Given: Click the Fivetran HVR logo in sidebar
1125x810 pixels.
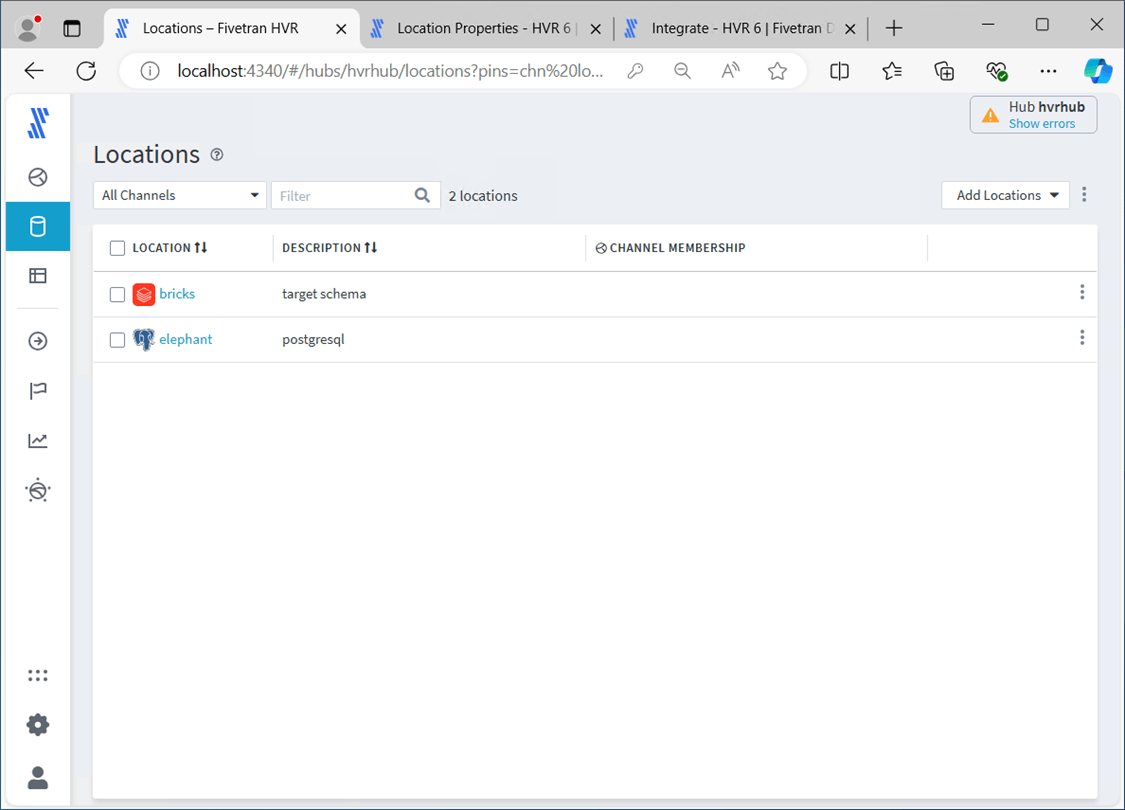Looking at the screenshot, I should [x=38, y=123].
